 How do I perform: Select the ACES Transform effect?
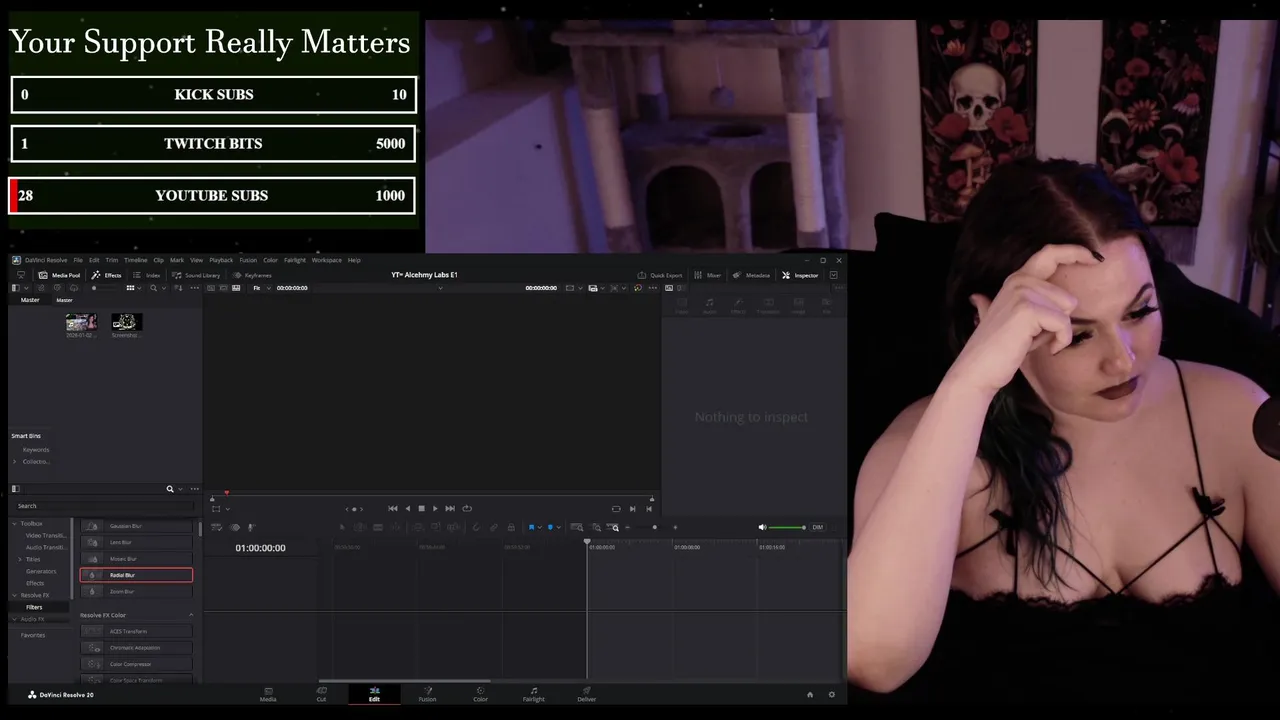pyautogui.click(x=137, y=631)
